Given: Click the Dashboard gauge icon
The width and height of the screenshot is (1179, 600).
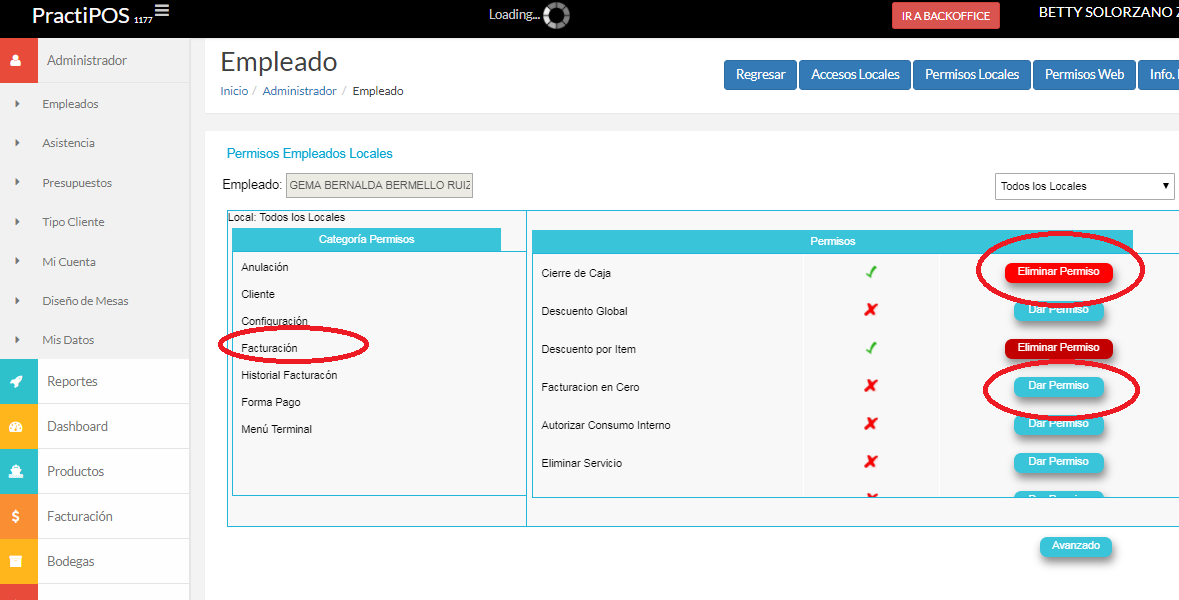Looking at the screenshot, I should 16,427.
